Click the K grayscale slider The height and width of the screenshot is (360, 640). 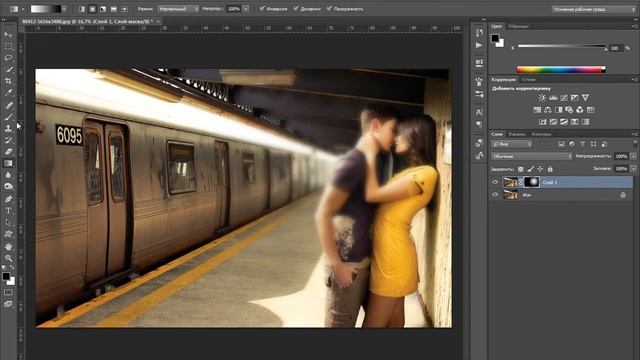point(562,46)
